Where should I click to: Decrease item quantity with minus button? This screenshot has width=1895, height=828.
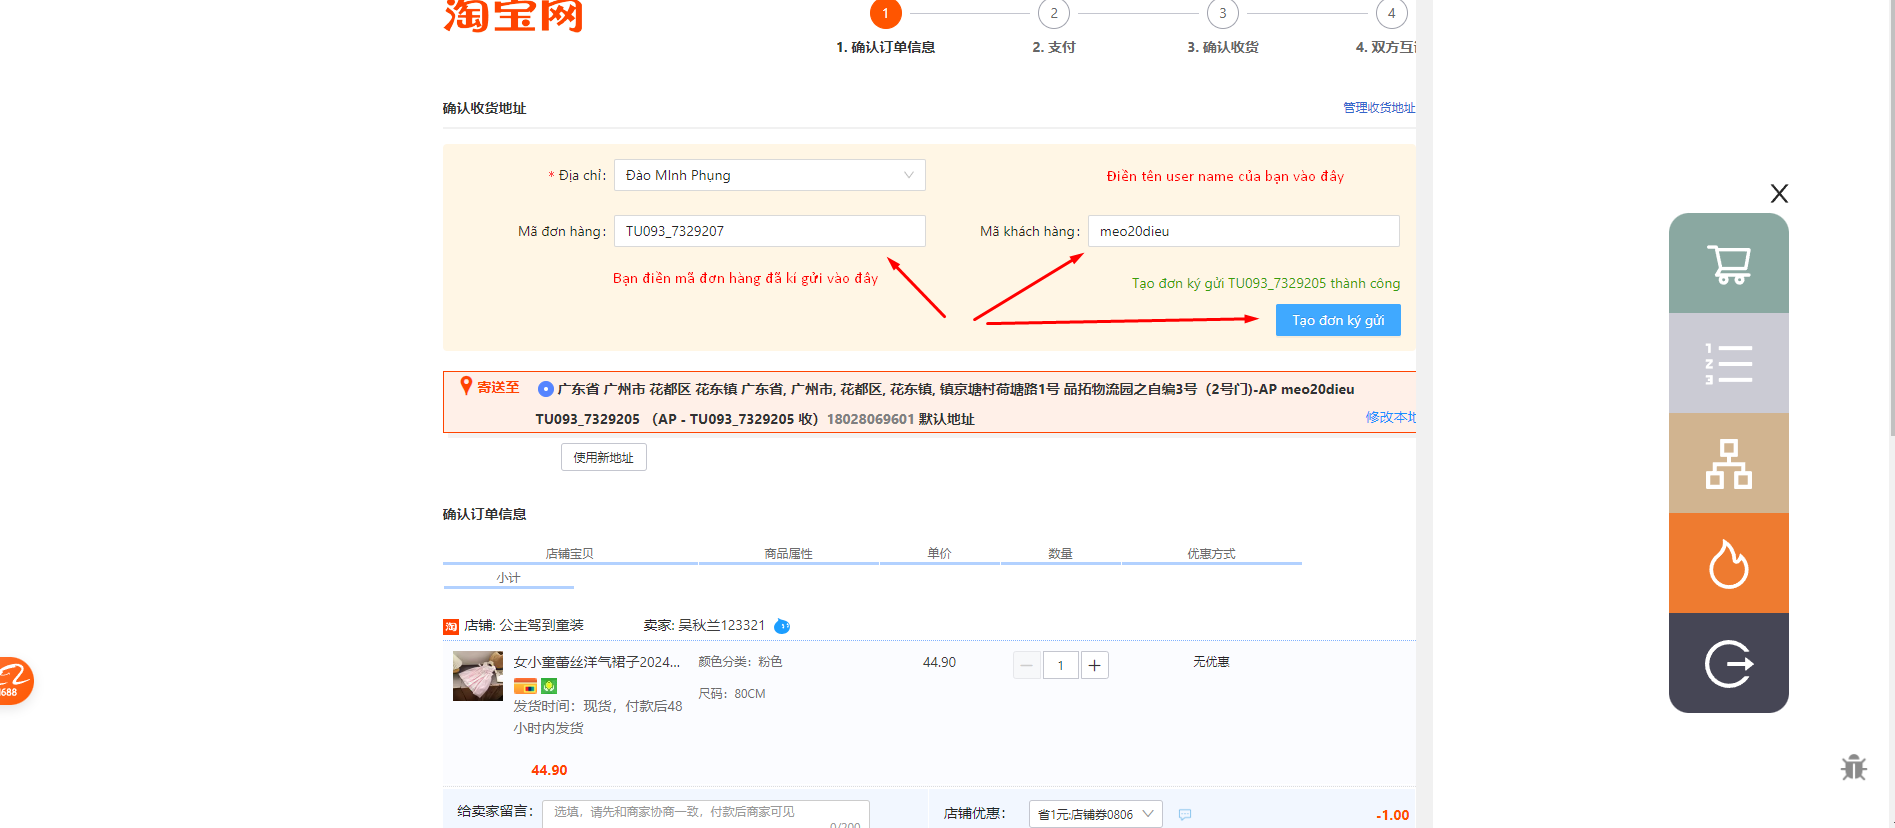pos(1026,665)
